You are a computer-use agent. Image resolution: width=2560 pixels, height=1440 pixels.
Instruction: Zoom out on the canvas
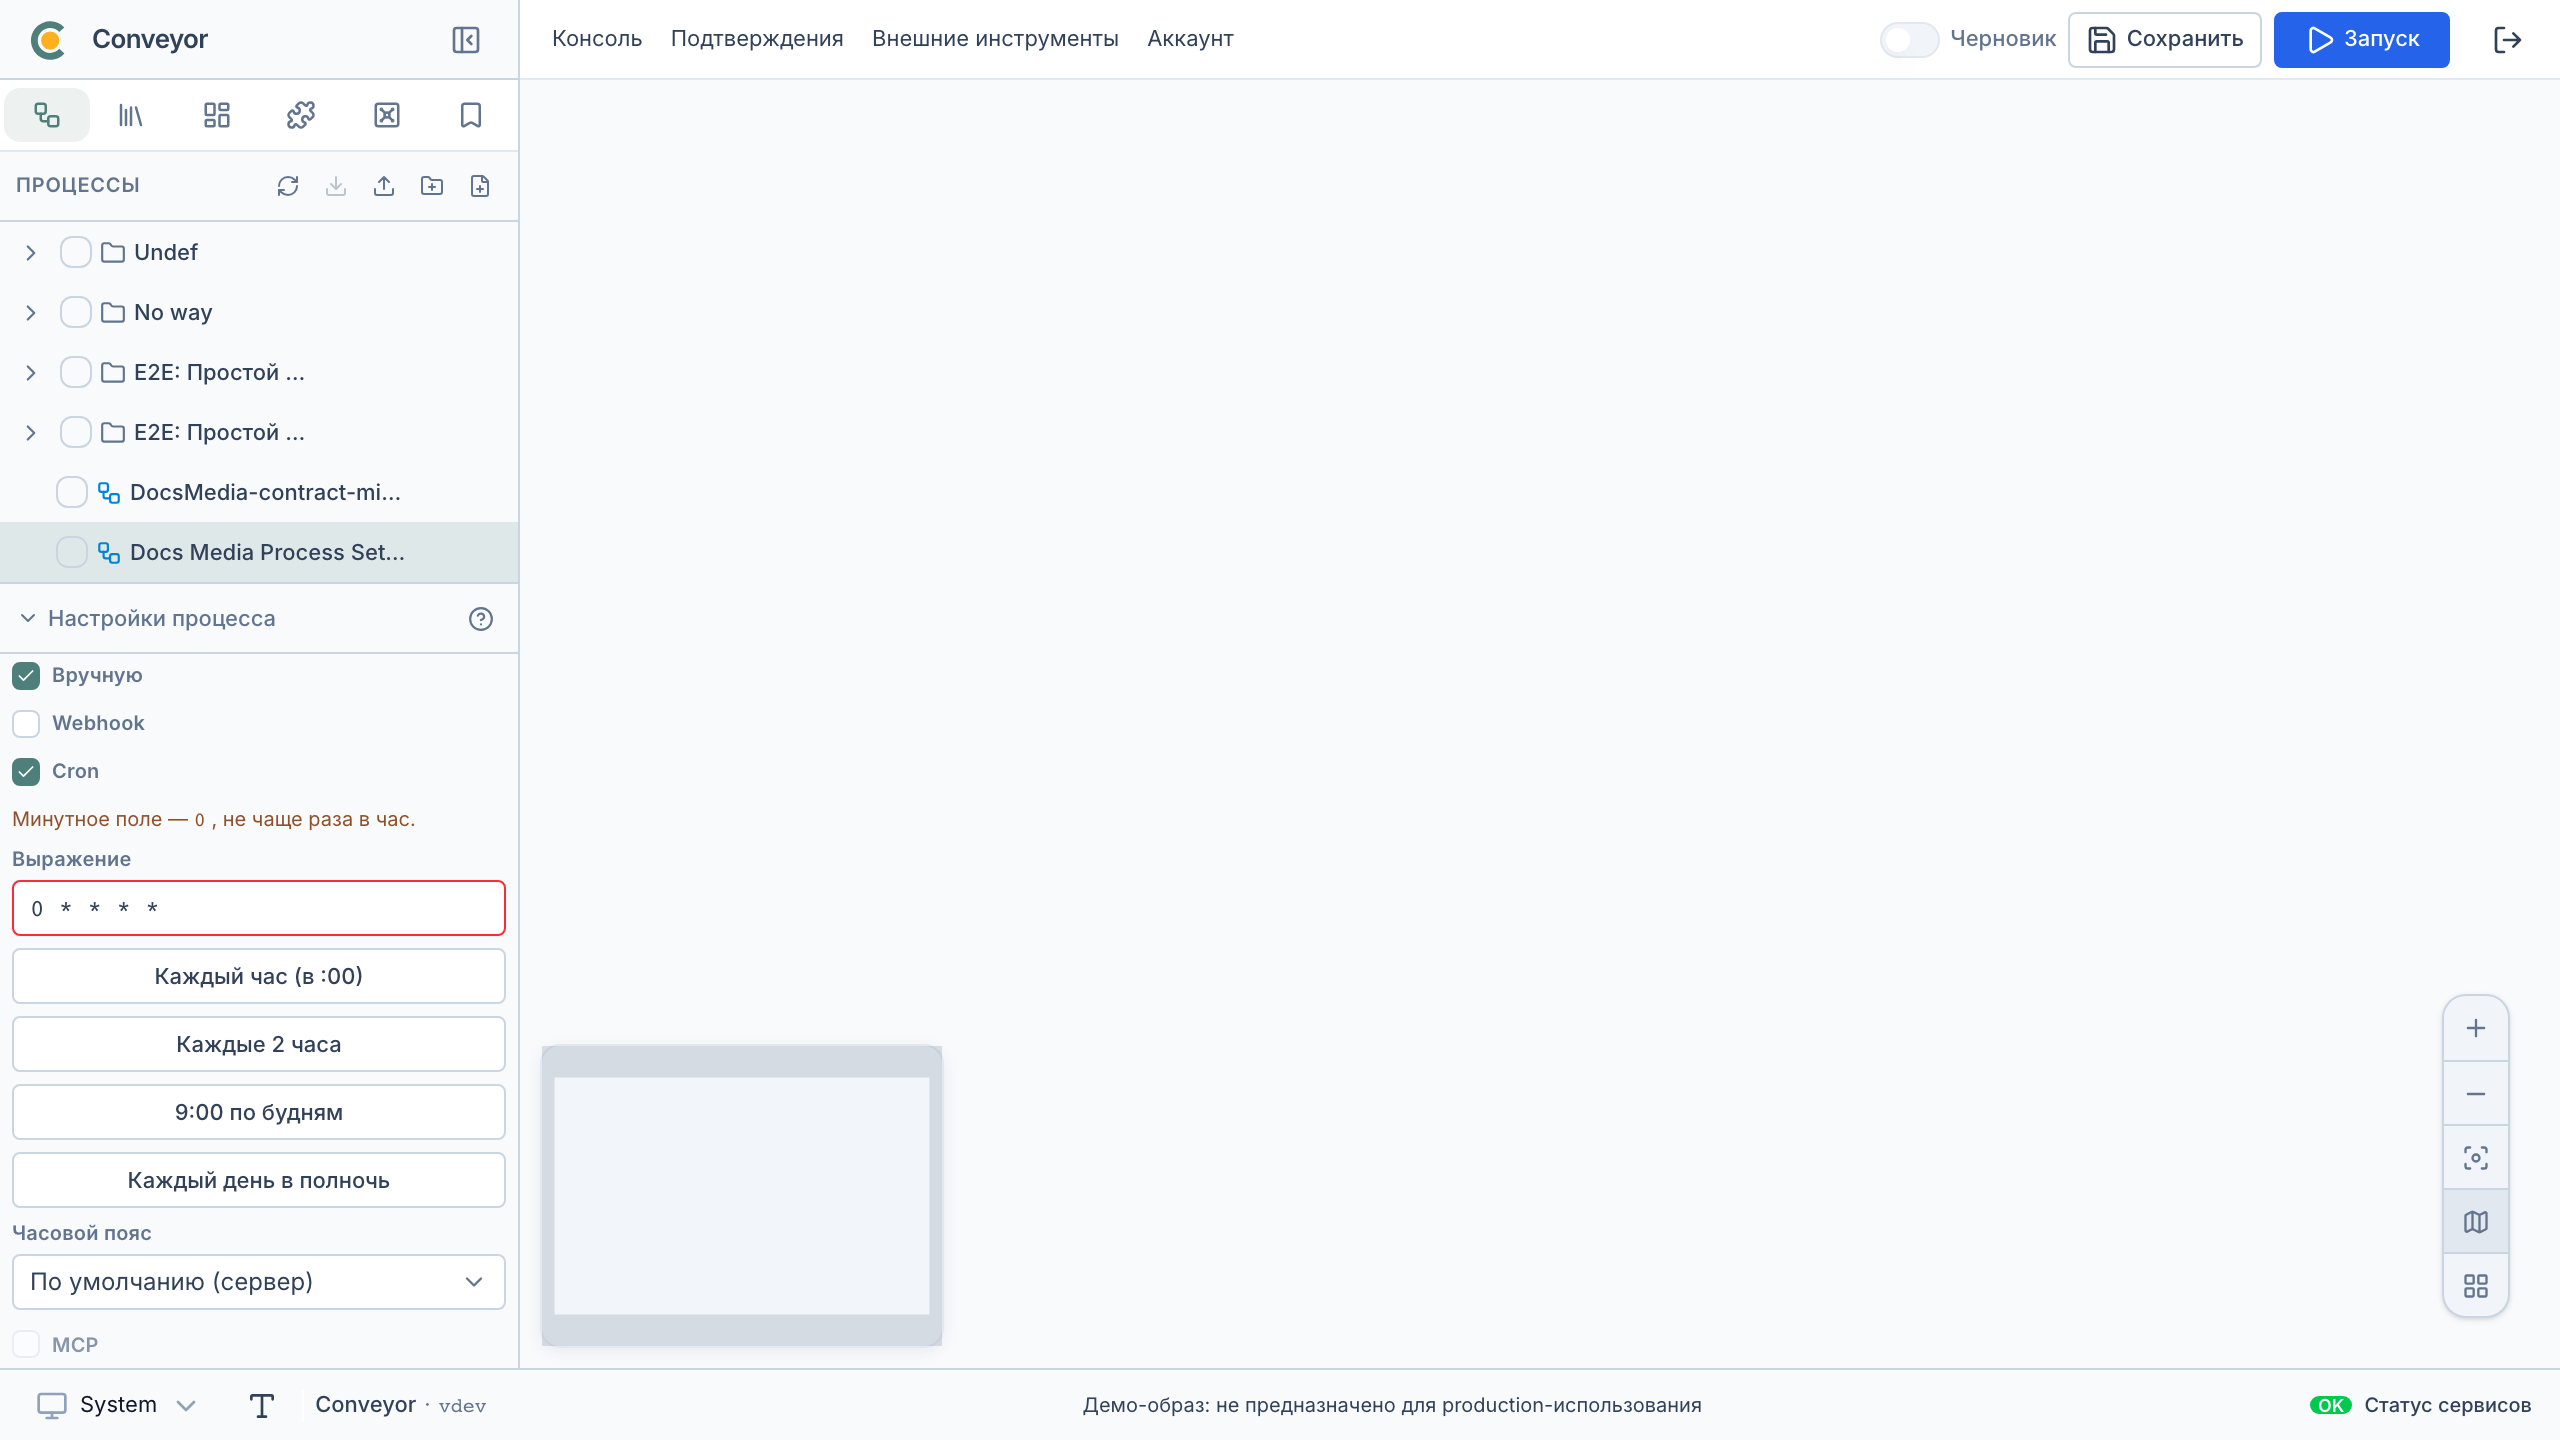point(2476,1094)
